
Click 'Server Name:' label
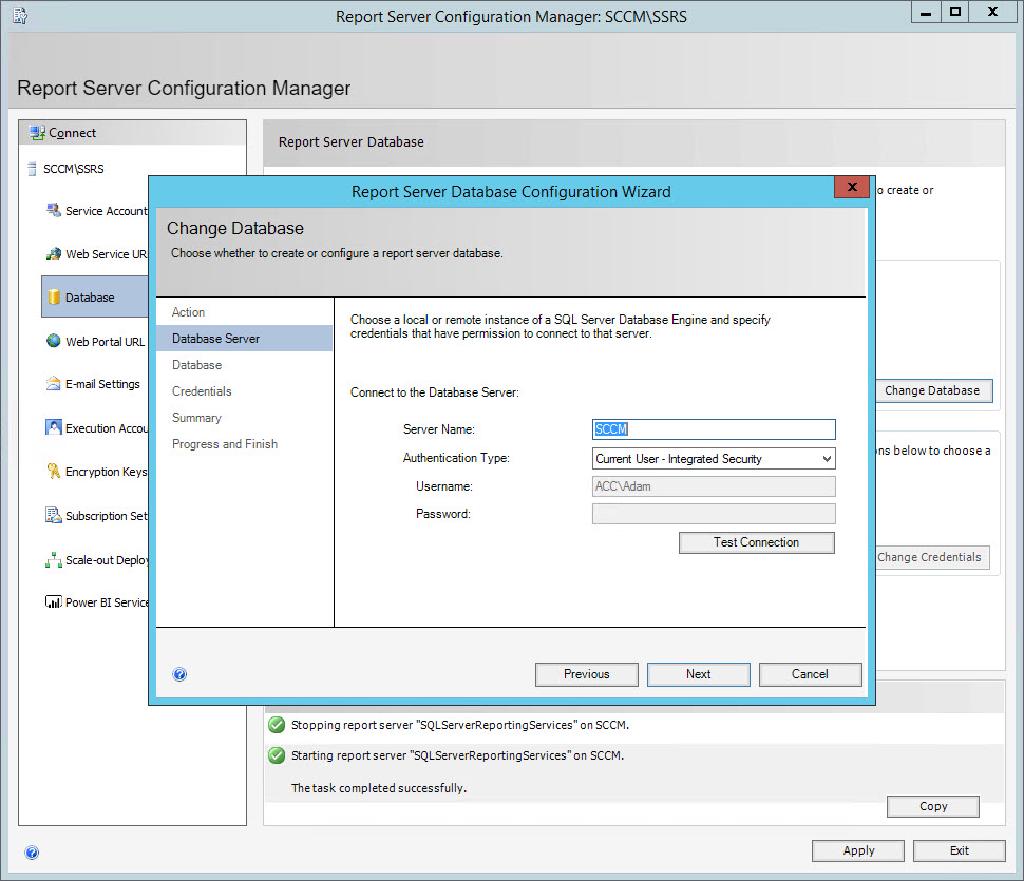pyautogui.click(x=439, y=429)
